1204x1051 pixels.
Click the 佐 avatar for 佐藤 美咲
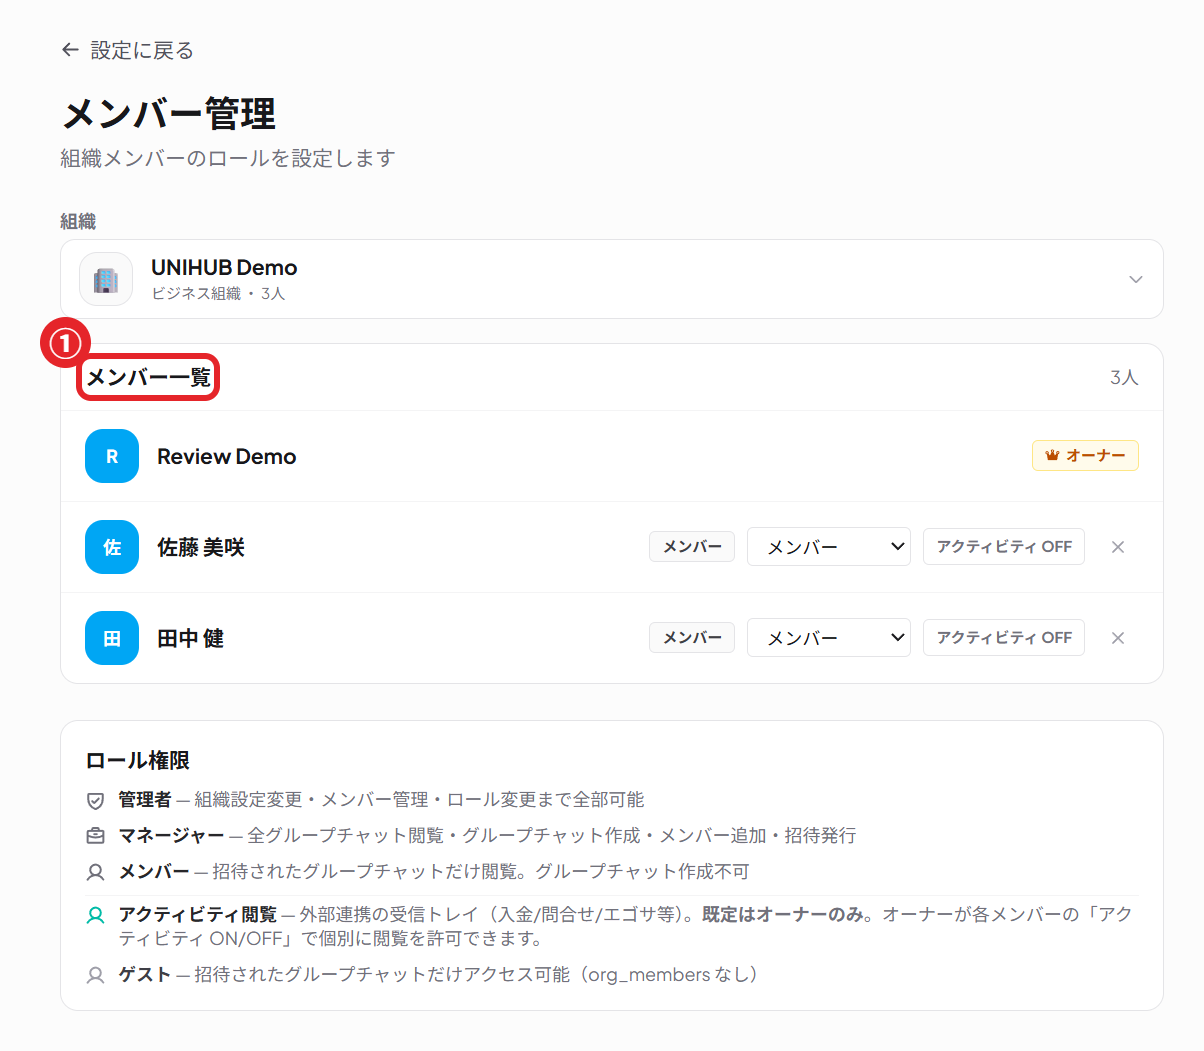112,547
